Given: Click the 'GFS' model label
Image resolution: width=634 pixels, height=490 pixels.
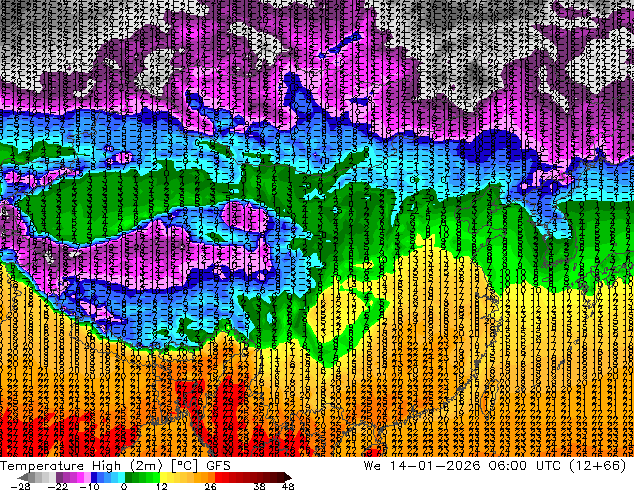Looking at the screenshot, I should [x=218, y=466].
